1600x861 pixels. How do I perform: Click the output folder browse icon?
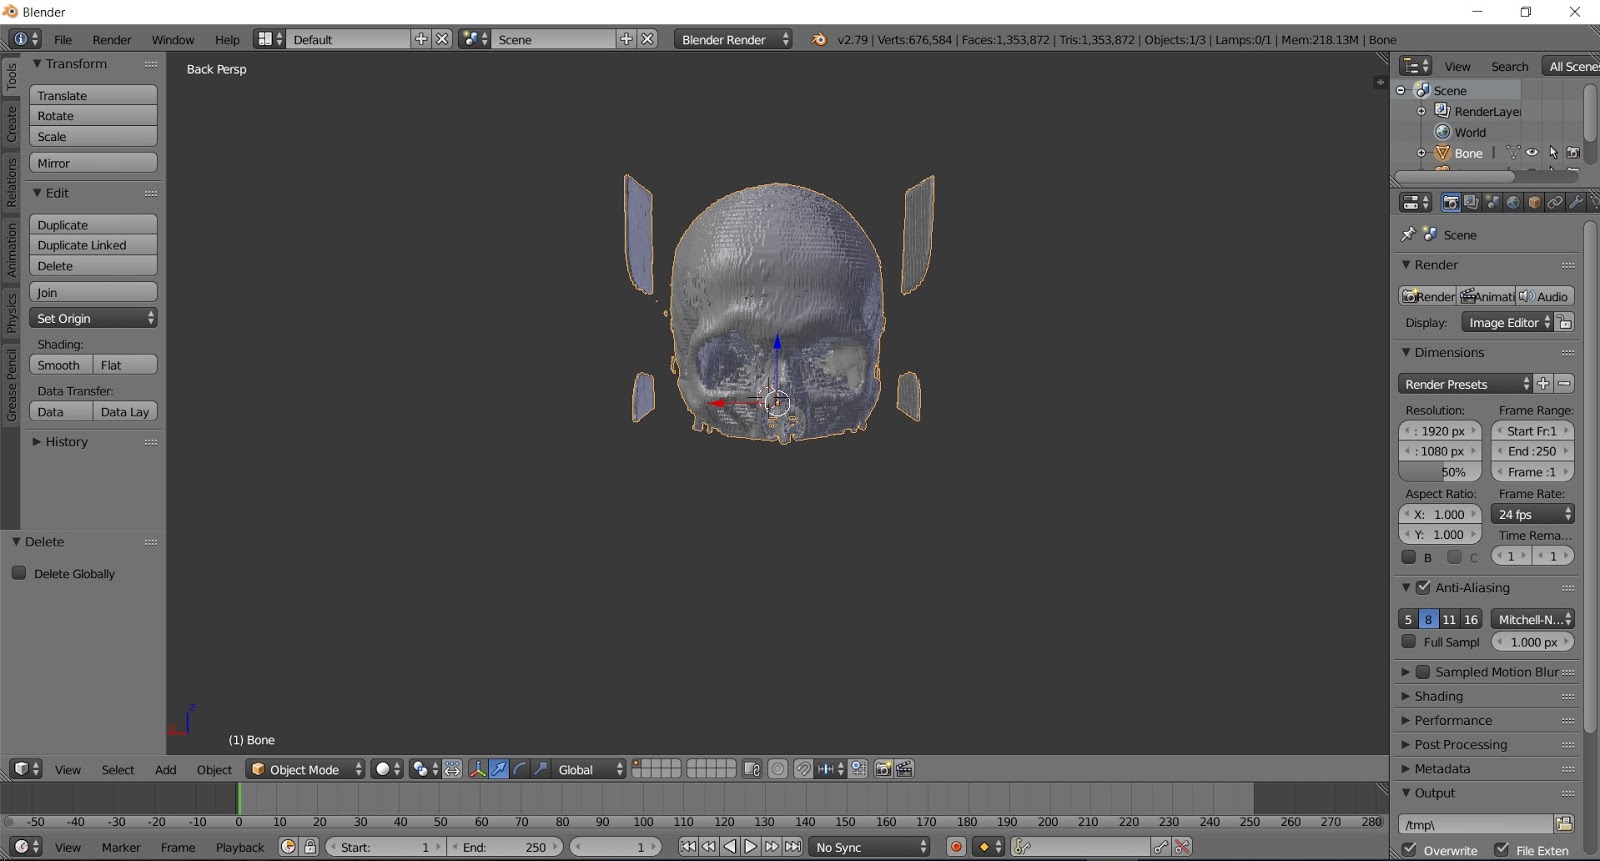pyautogui.click(x=1564, y=824)
